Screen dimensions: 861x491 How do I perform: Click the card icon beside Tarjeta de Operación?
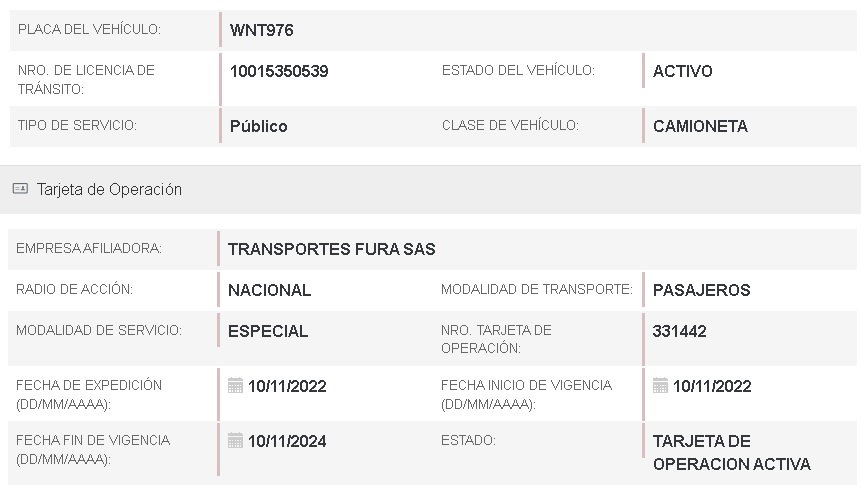tap(20, 189)
